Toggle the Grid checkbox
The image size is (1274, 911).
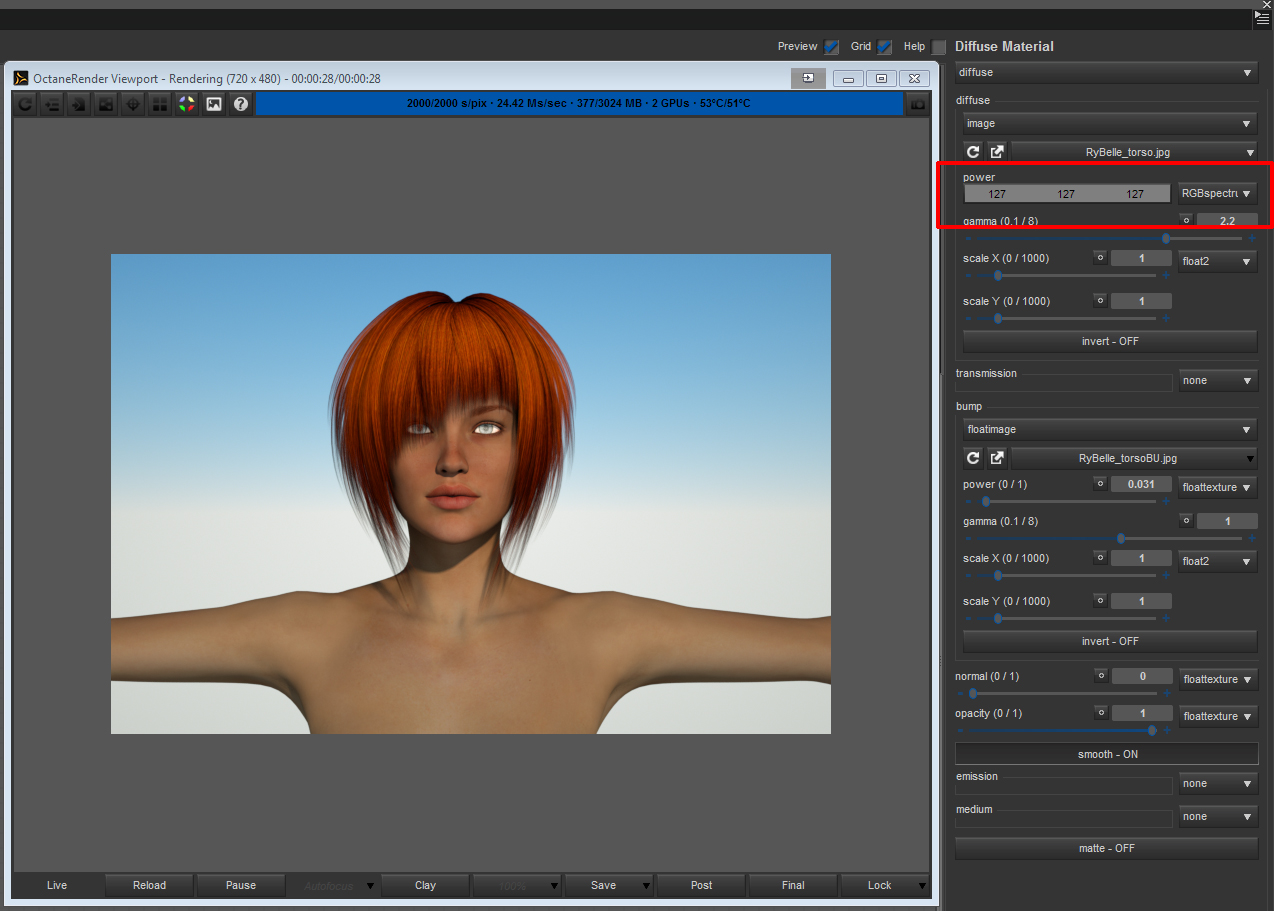click(884, 47)
